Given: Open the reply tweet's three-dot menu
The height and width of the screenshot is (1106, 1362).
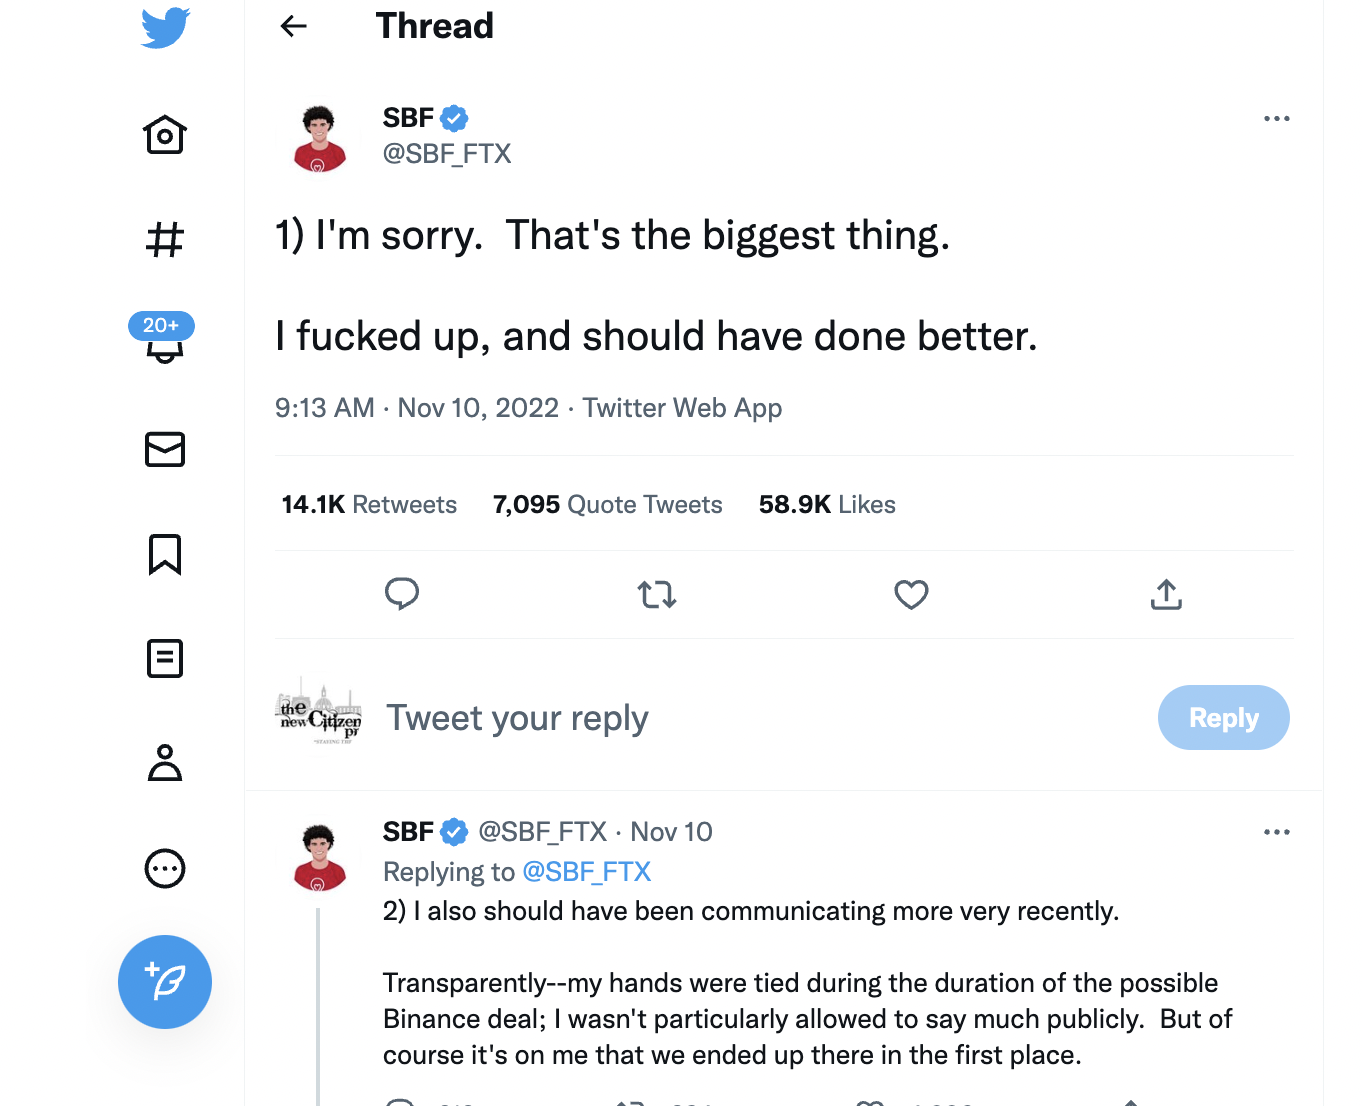Looking at the screenshot, I should point(1276,832).
